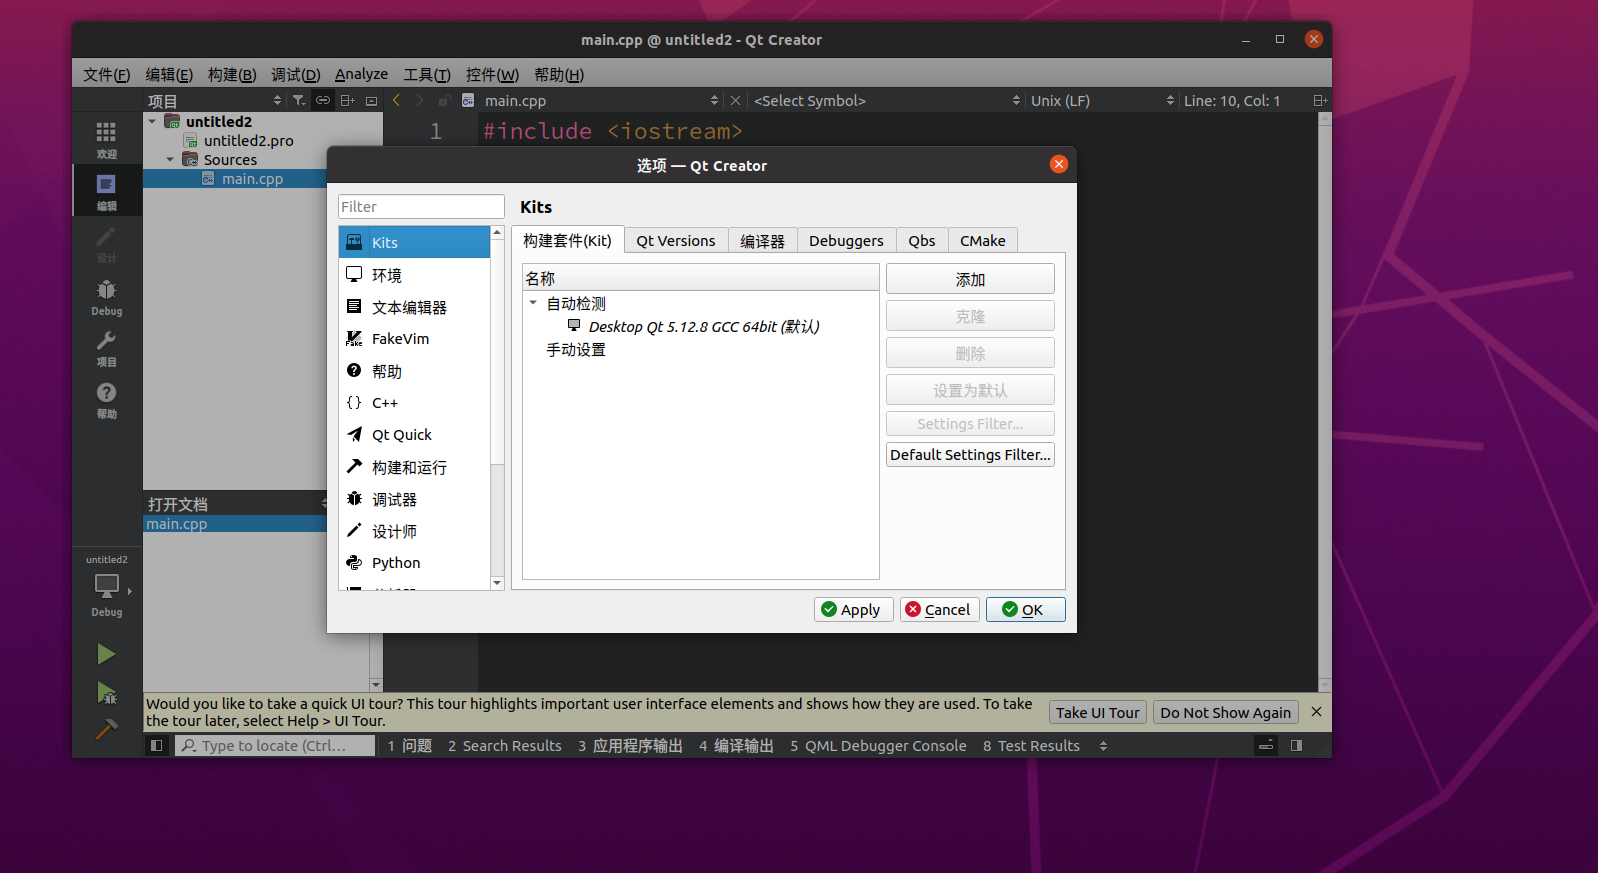Go back in editor navigation history
This screenshot has height=873, width=1598.
(x=396, y=100)
